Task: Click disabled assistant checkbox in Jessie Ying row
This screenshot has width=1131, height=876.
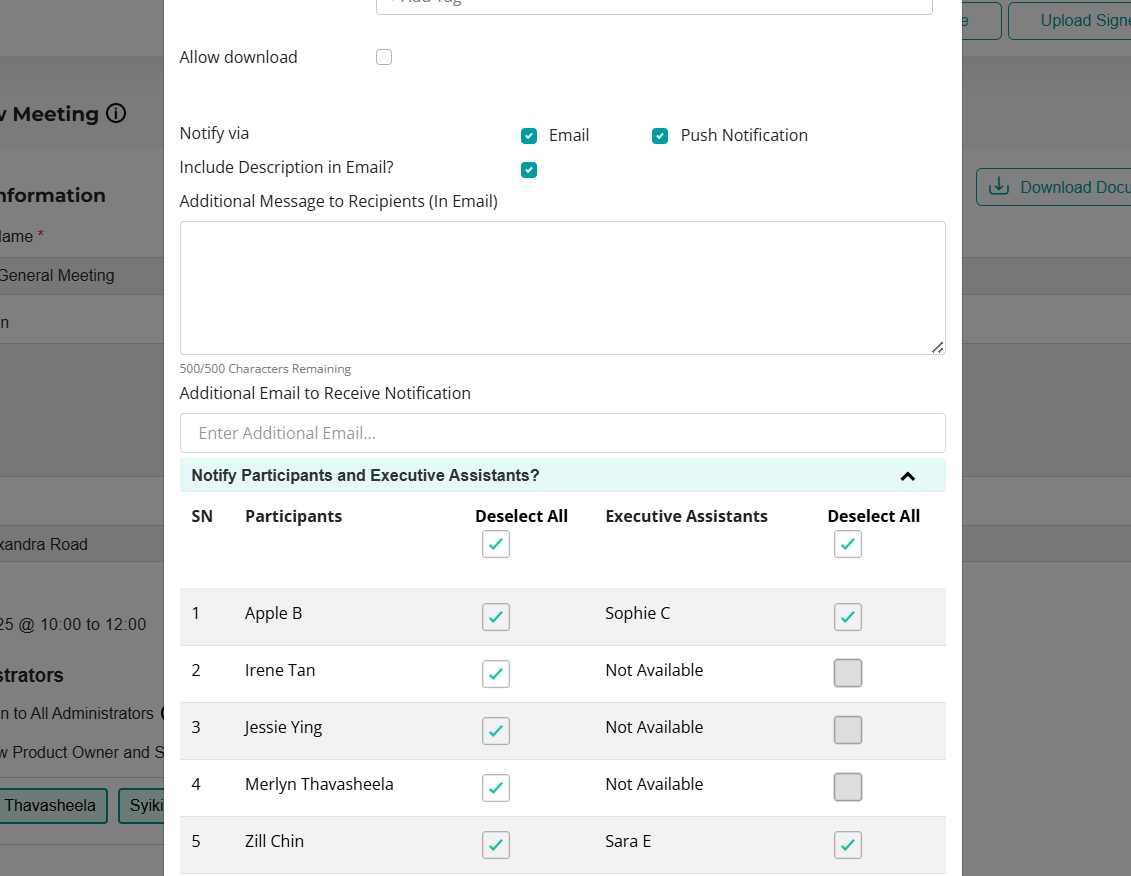Action: [848, 730]
